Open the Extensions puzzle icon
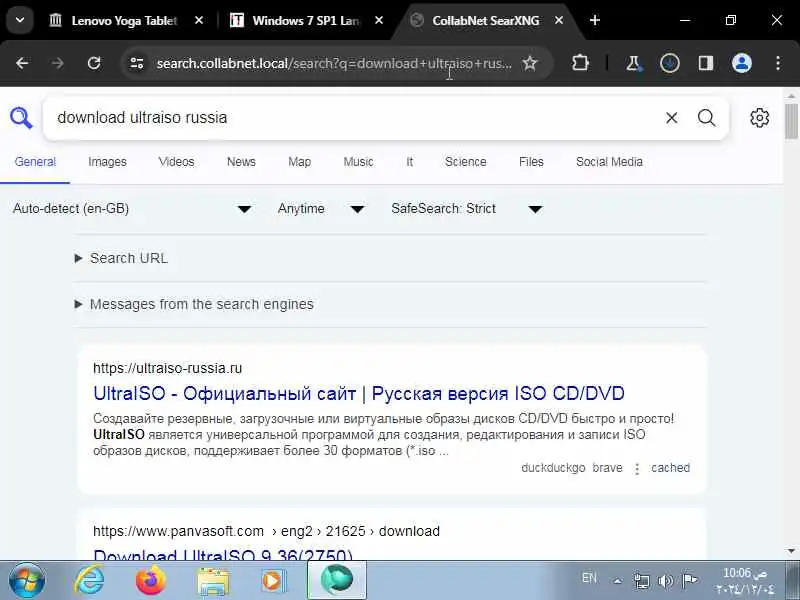The width and height of the screenshot is (800, 600). point(580,63)
